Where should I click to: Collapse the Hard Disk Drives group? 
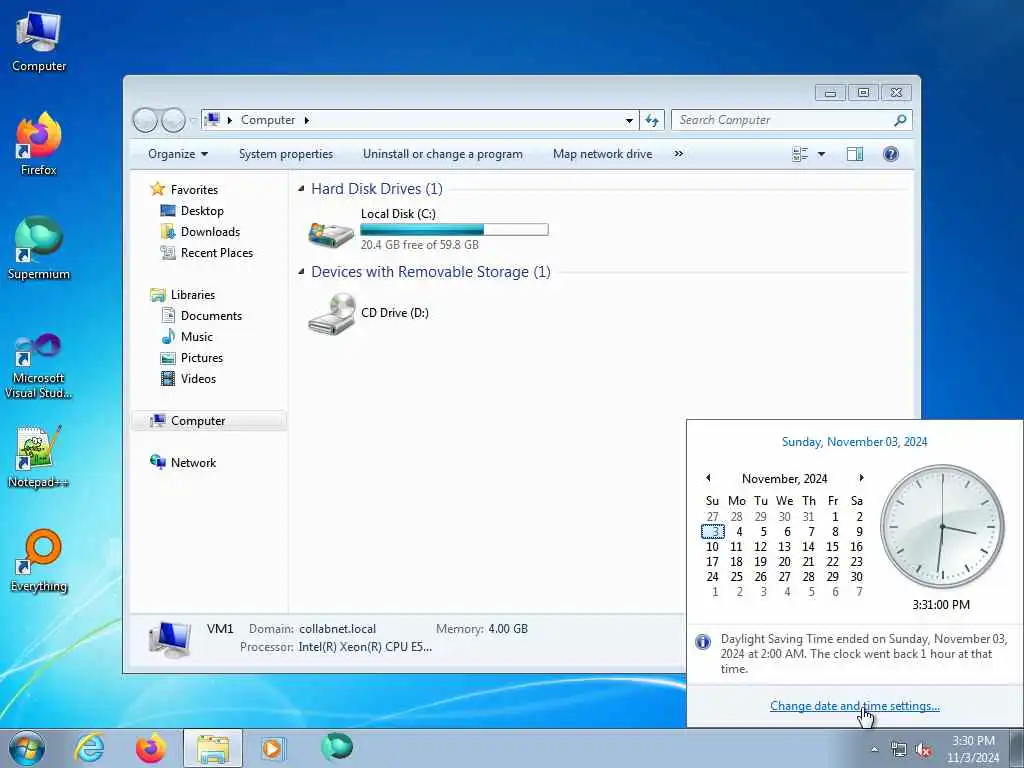pyautogui.click(x=301, y=189)
